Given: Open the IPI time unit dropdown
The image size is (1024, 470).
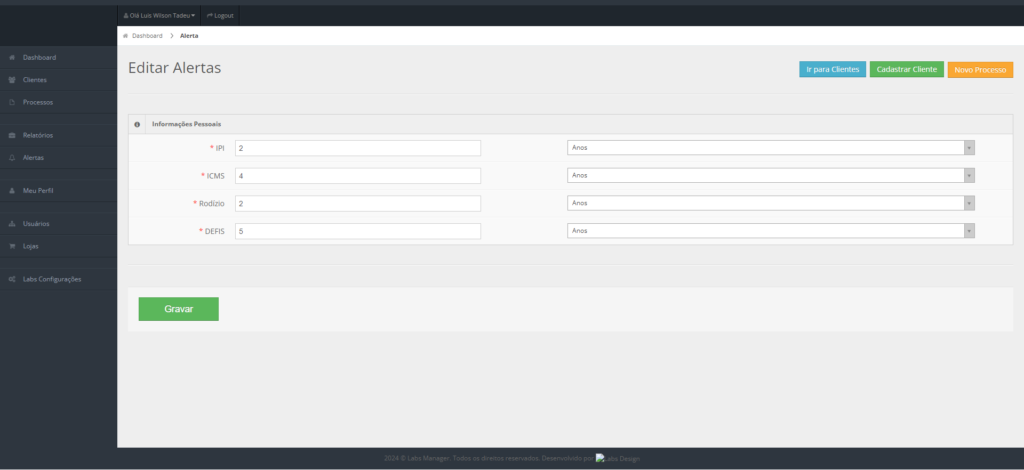Looking at the screenshot, I should tap(969, 148).
